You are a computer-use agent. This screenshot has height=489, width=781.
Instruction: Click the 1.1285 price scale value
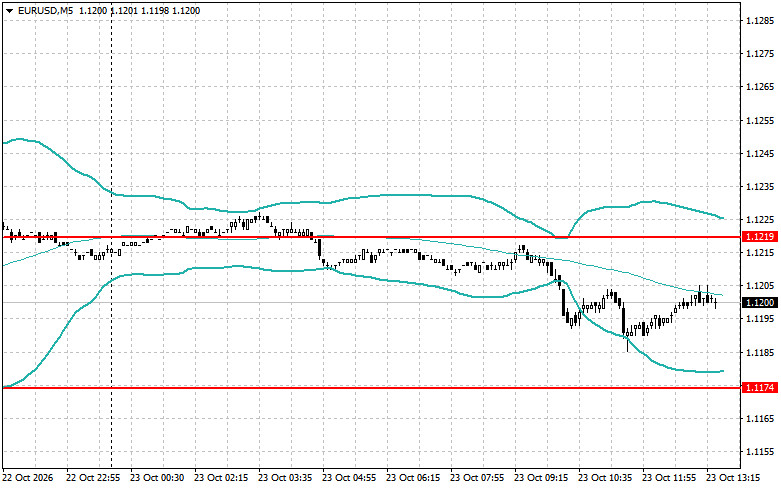click(x=760, y=21)
